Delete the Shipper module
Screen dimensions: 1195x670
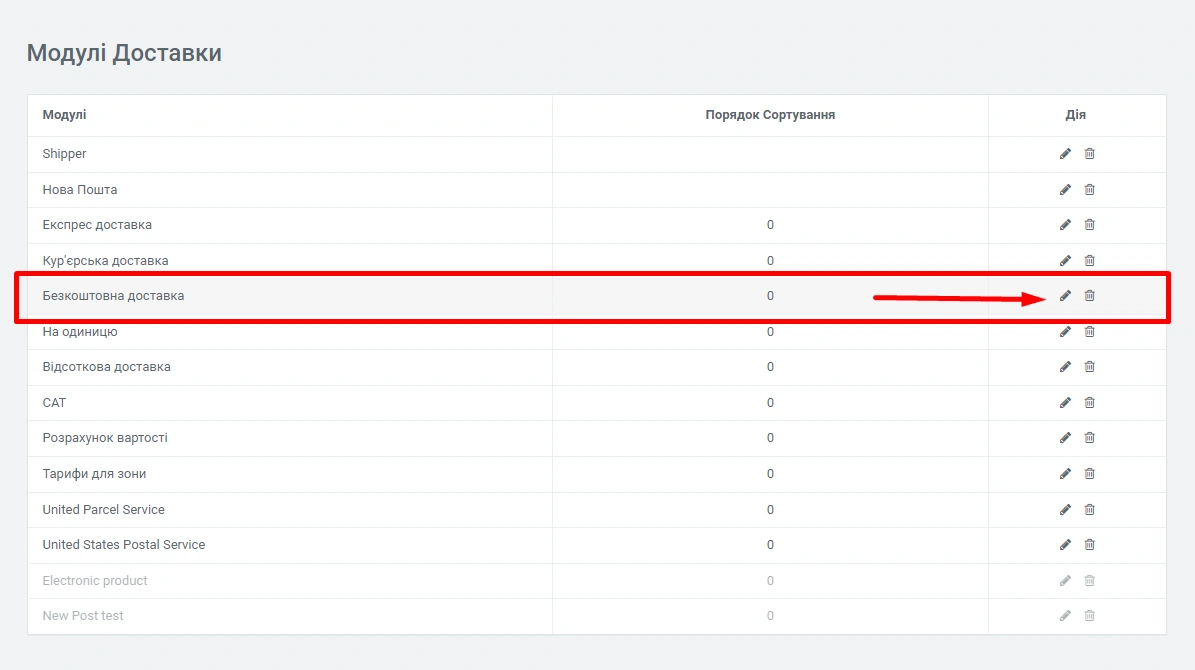[1090, 154]
